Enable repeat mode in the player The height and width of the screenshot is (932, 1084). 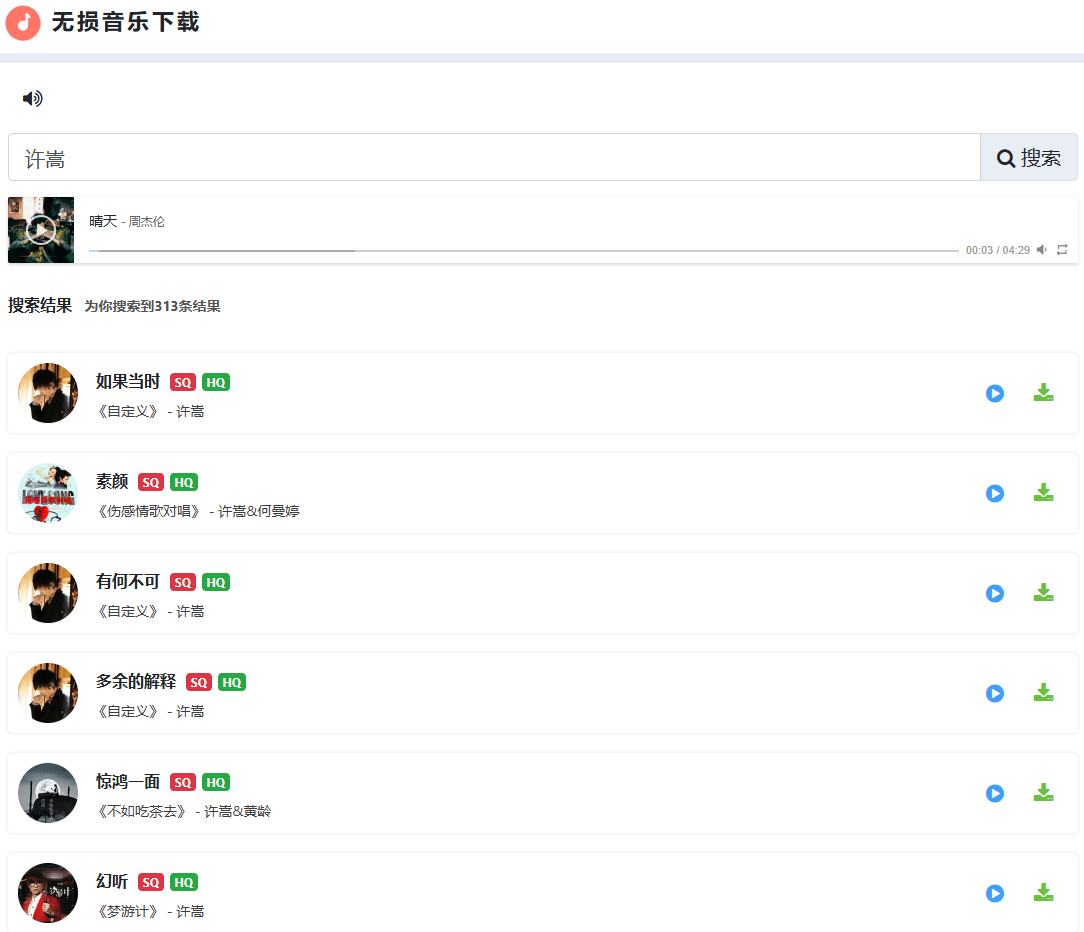tap(1062, 249)
